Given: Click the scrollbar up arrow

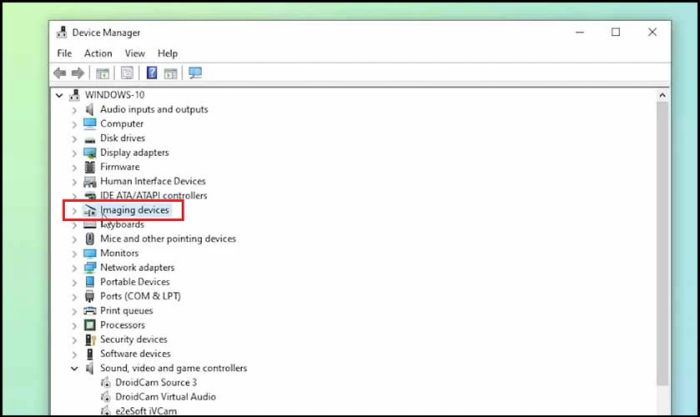Looking at the screenshot, I should [662, 95].
